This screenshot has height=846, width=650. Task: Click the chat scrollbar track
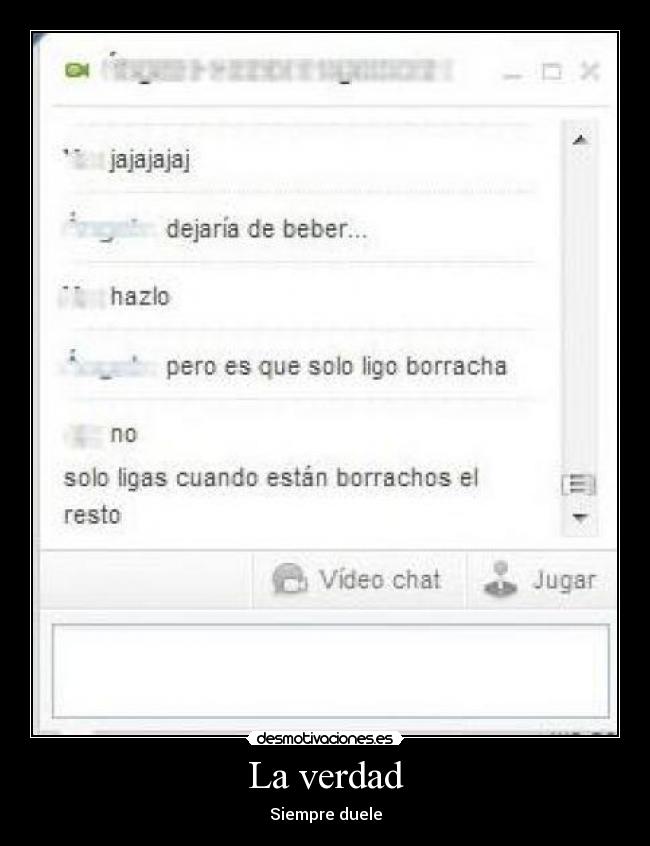tap(580, 313)
